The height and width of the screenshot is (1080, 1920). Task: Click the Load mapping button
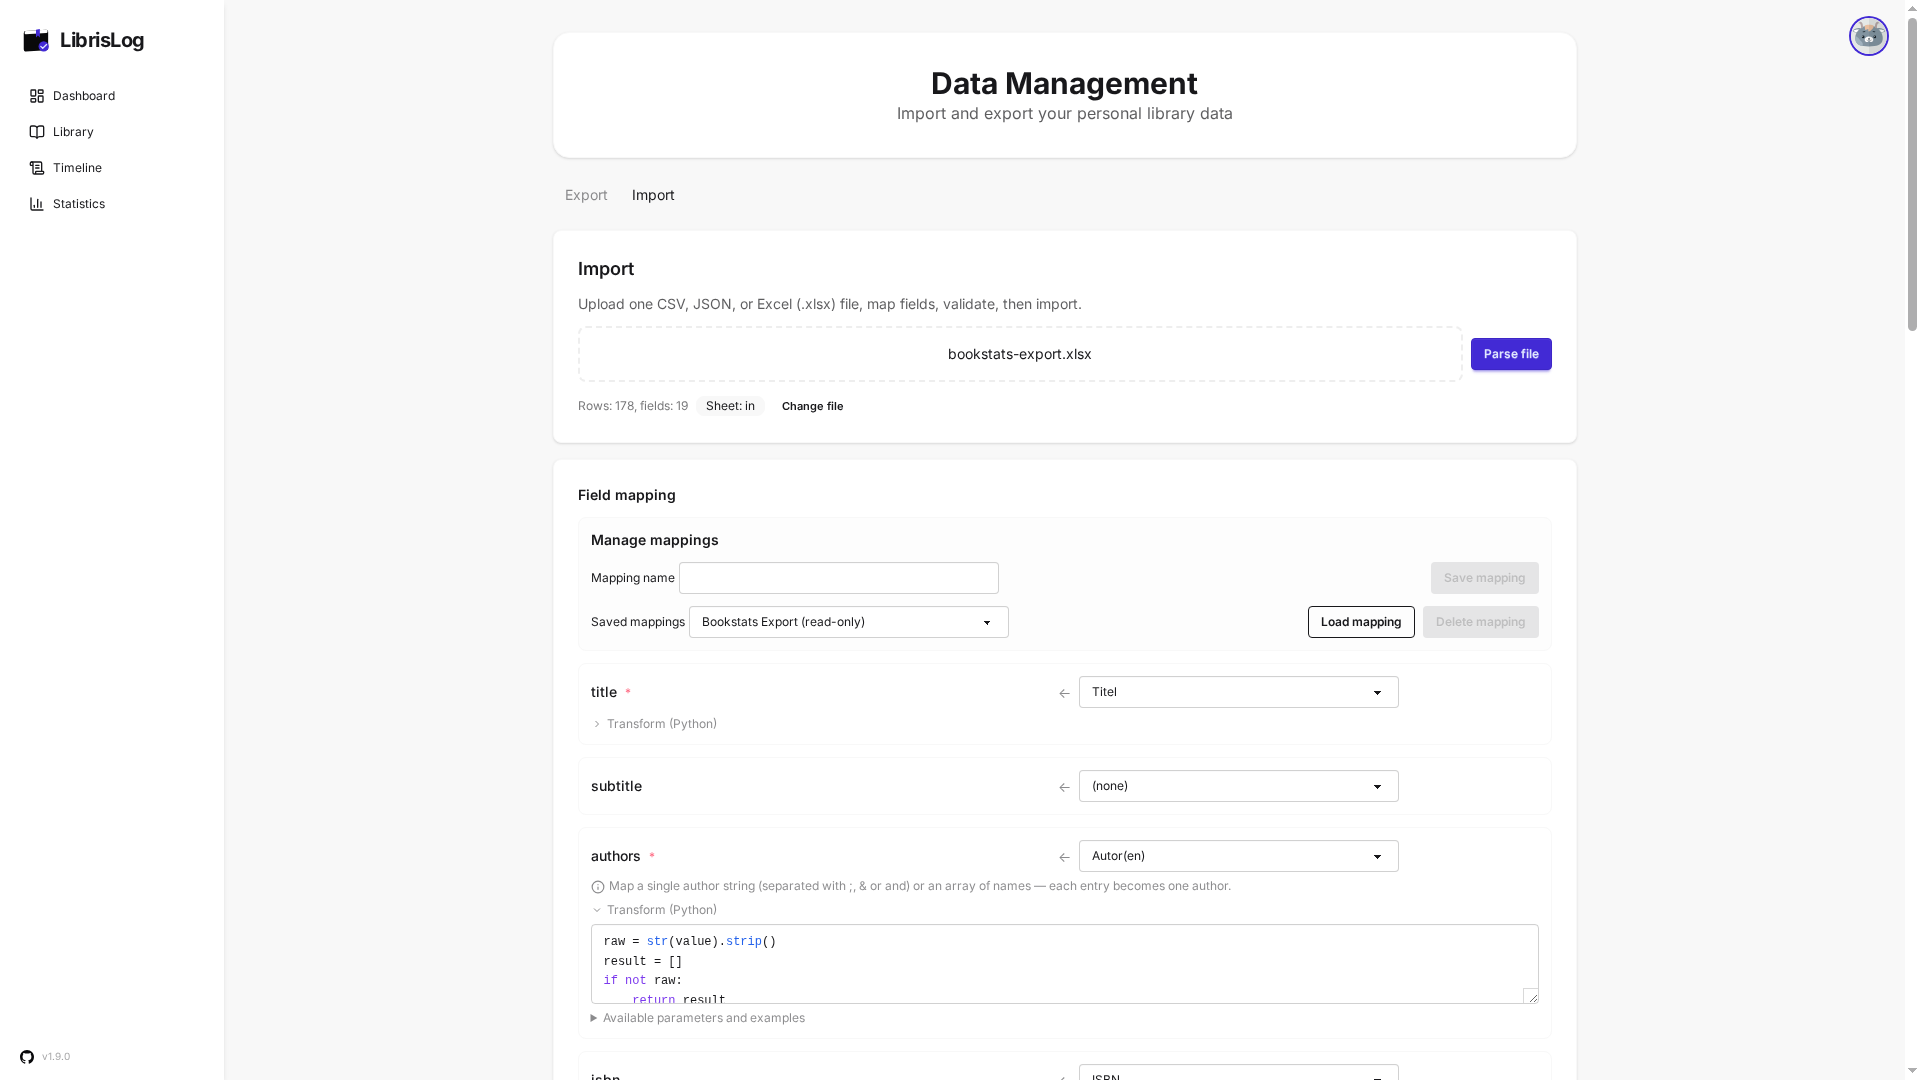click(1360, 622)
